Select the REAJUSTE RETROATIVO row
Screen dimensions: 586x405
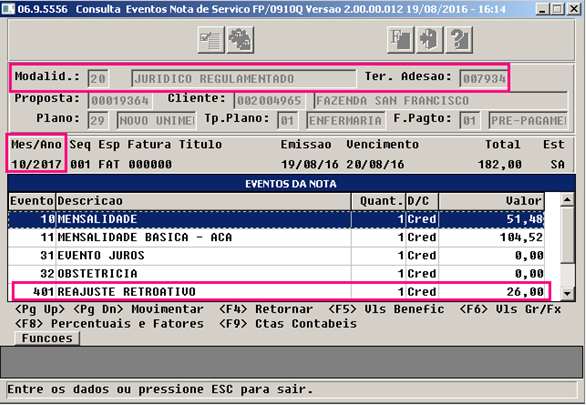(x=276, y=291)
